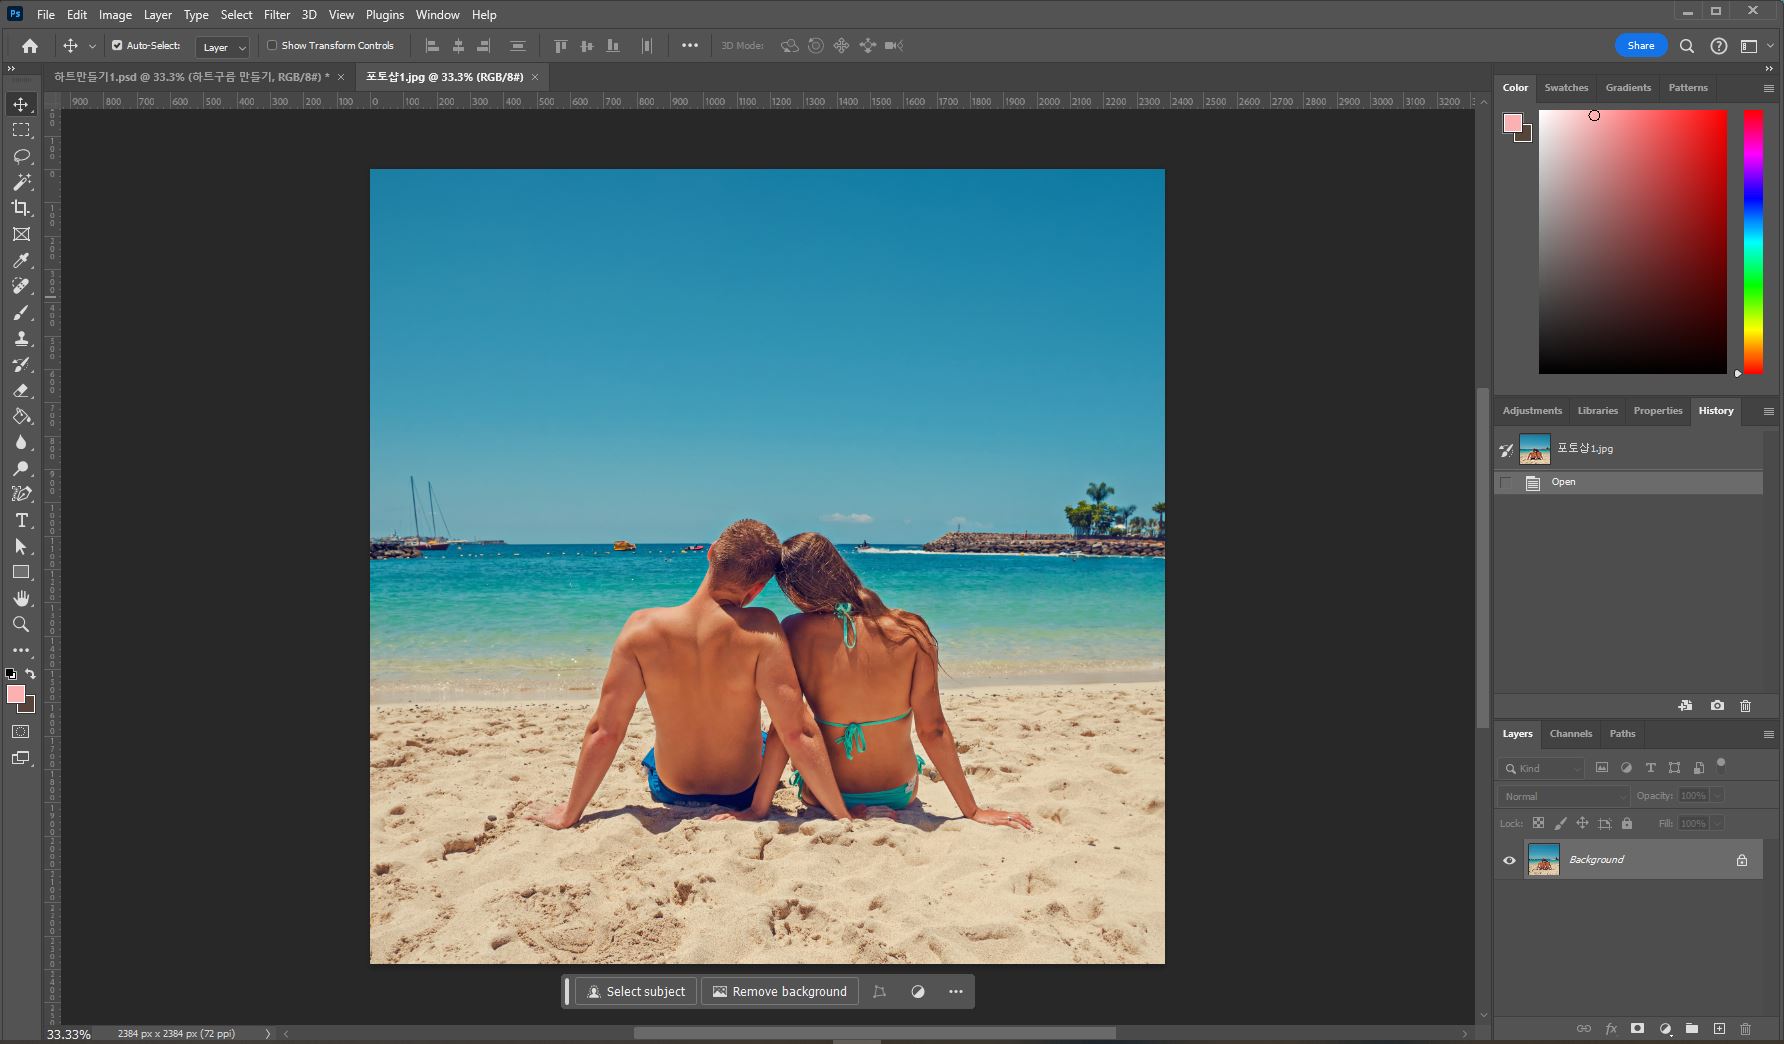
Task: Click the foreground color swatch in toolbar
Action: tap(16, 694)
